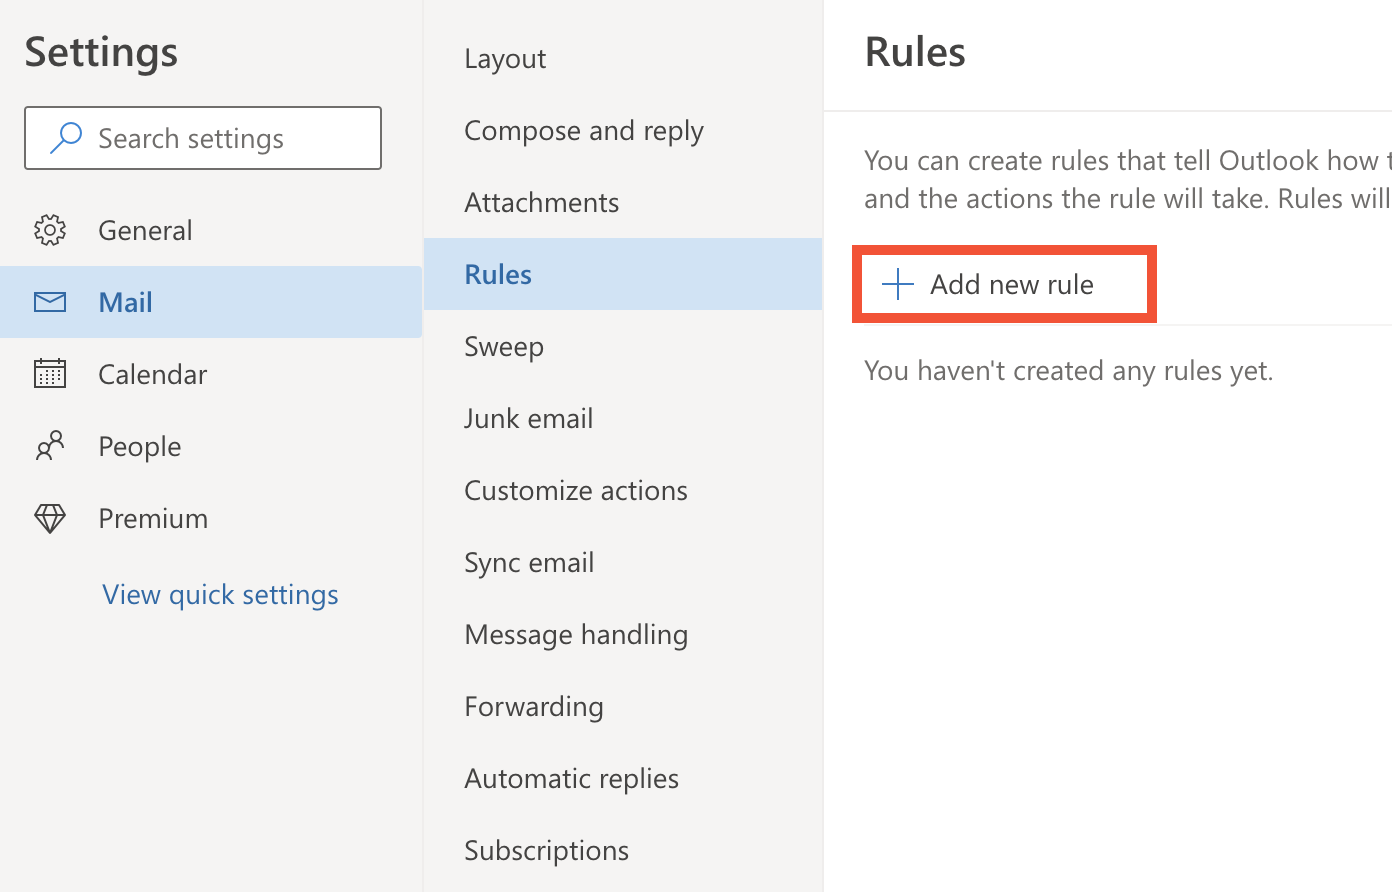Viewport: 1392px width, 892px height.
Task: Open the Sweep settings page
Action: click(504, 345)
